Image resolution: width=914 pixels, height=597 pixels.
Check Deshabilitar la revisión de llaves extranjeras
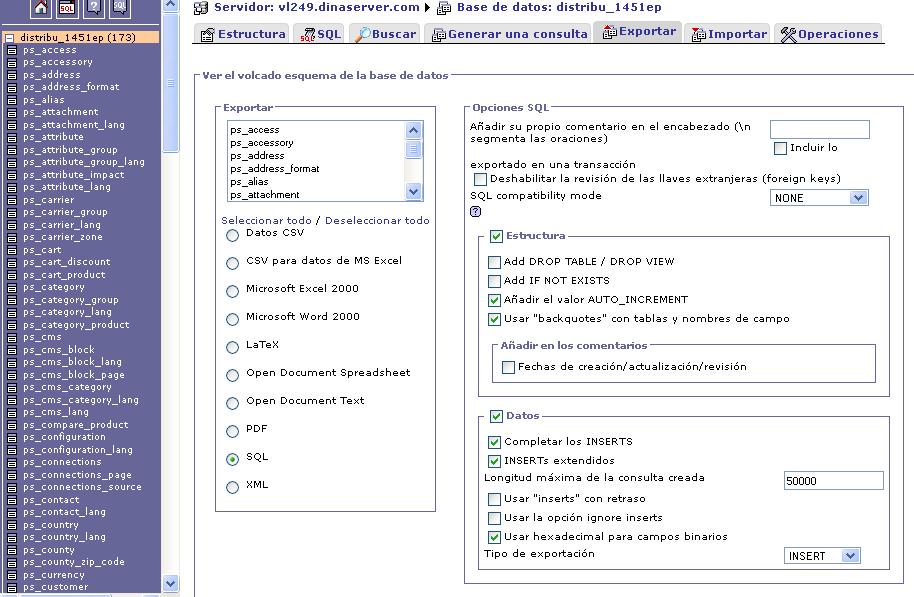[480, 179]
